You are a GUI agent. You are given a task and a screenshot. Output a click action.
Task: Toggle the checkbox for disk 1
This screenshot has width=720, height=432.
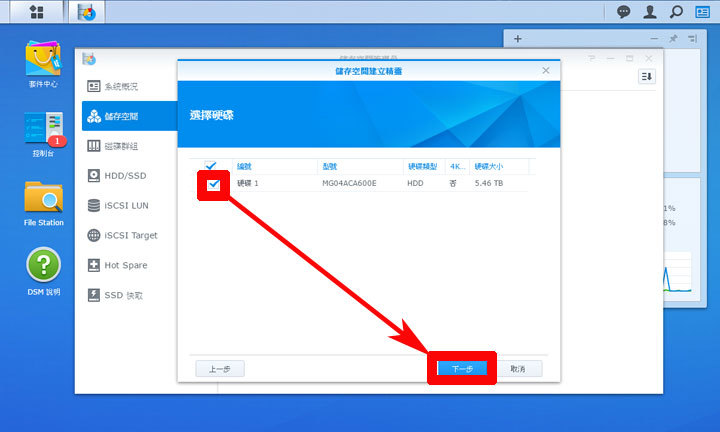pos(214,185)
